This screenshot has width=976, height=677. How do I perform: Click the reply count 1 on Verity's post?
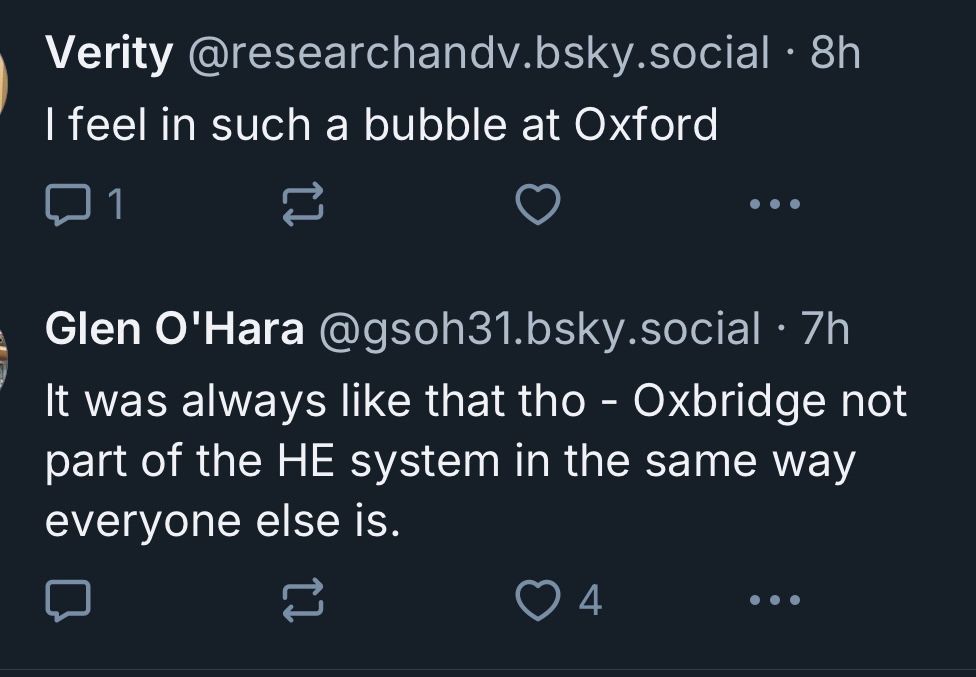pos(115,205)
